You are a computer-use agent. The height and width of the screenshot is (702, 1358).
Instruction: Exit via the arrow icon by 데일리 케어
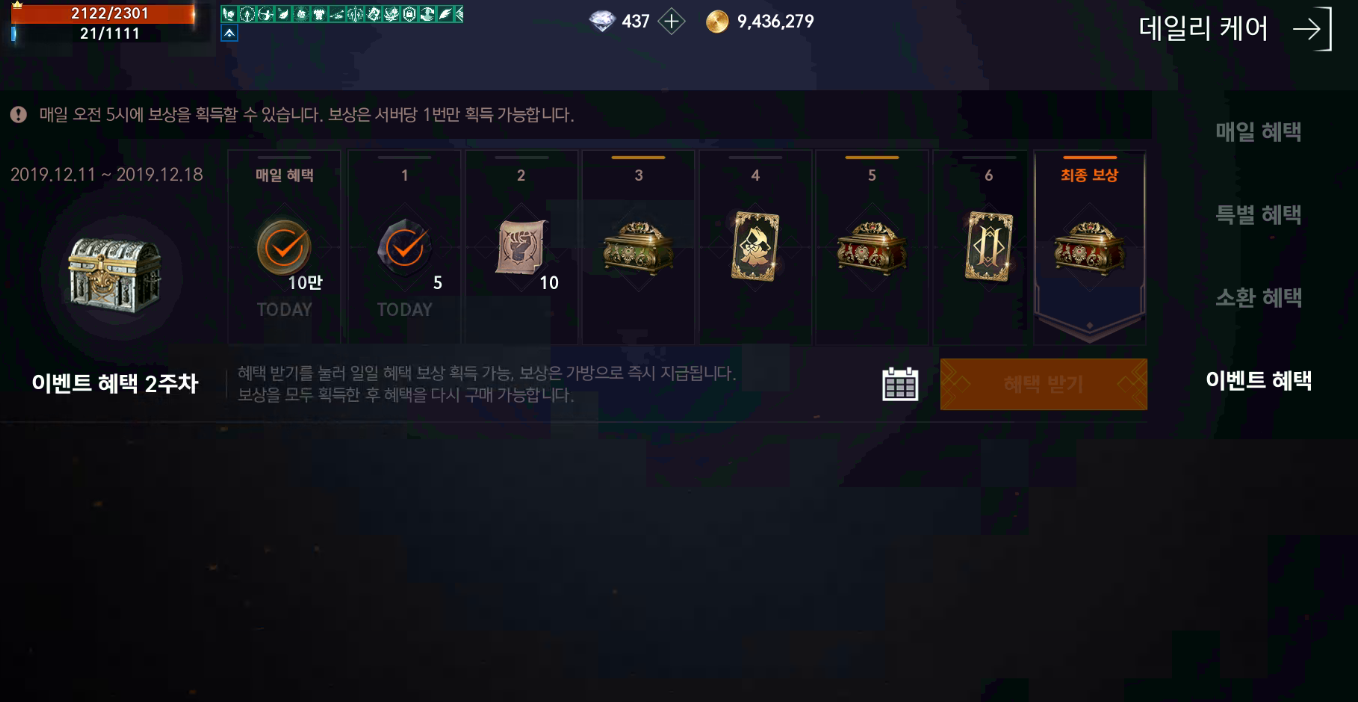click(1312, 29)
